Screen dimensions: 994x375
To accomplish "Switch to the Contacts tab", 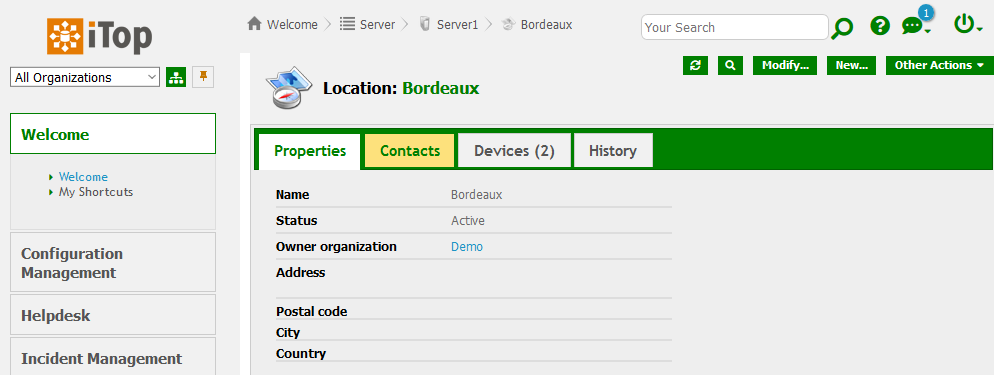I will [410, 151].
